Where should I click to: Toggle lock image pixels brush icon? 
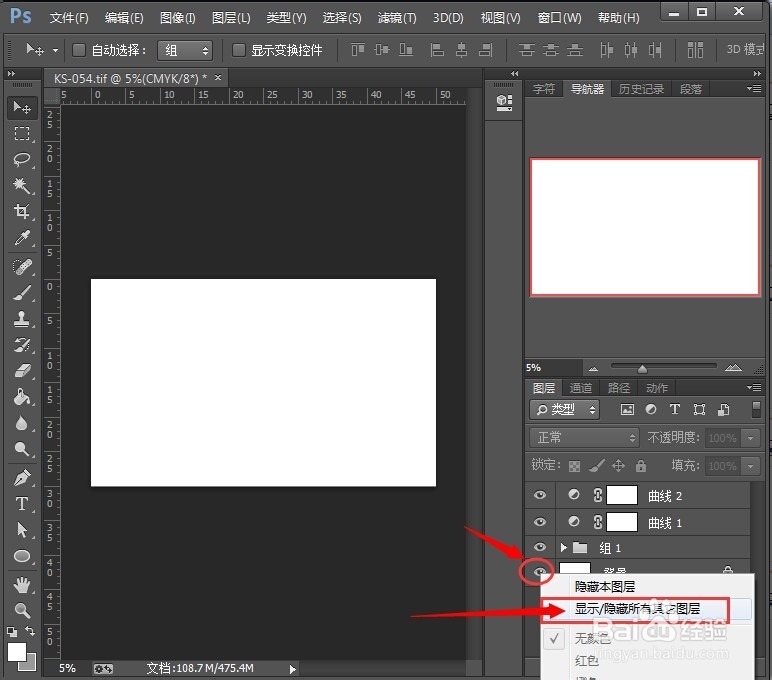[x=597, y=465]
